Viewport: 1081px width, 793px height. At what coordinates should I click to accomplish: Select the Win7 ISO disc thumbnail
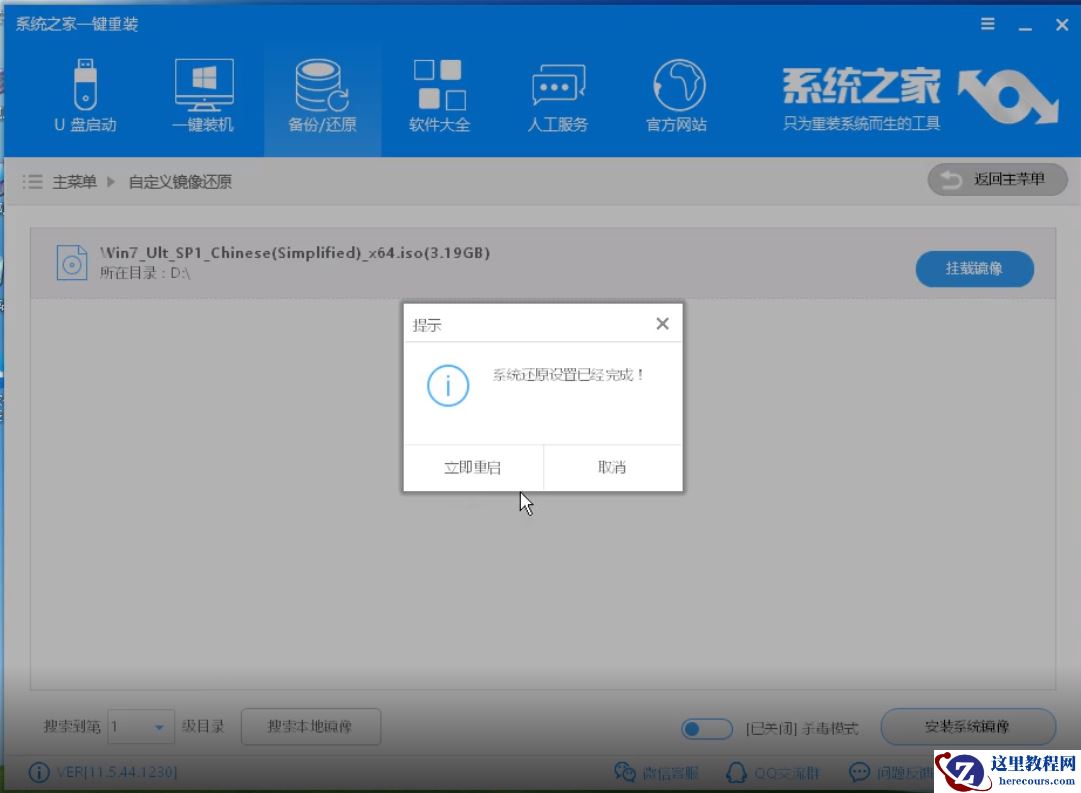(71, 263)
